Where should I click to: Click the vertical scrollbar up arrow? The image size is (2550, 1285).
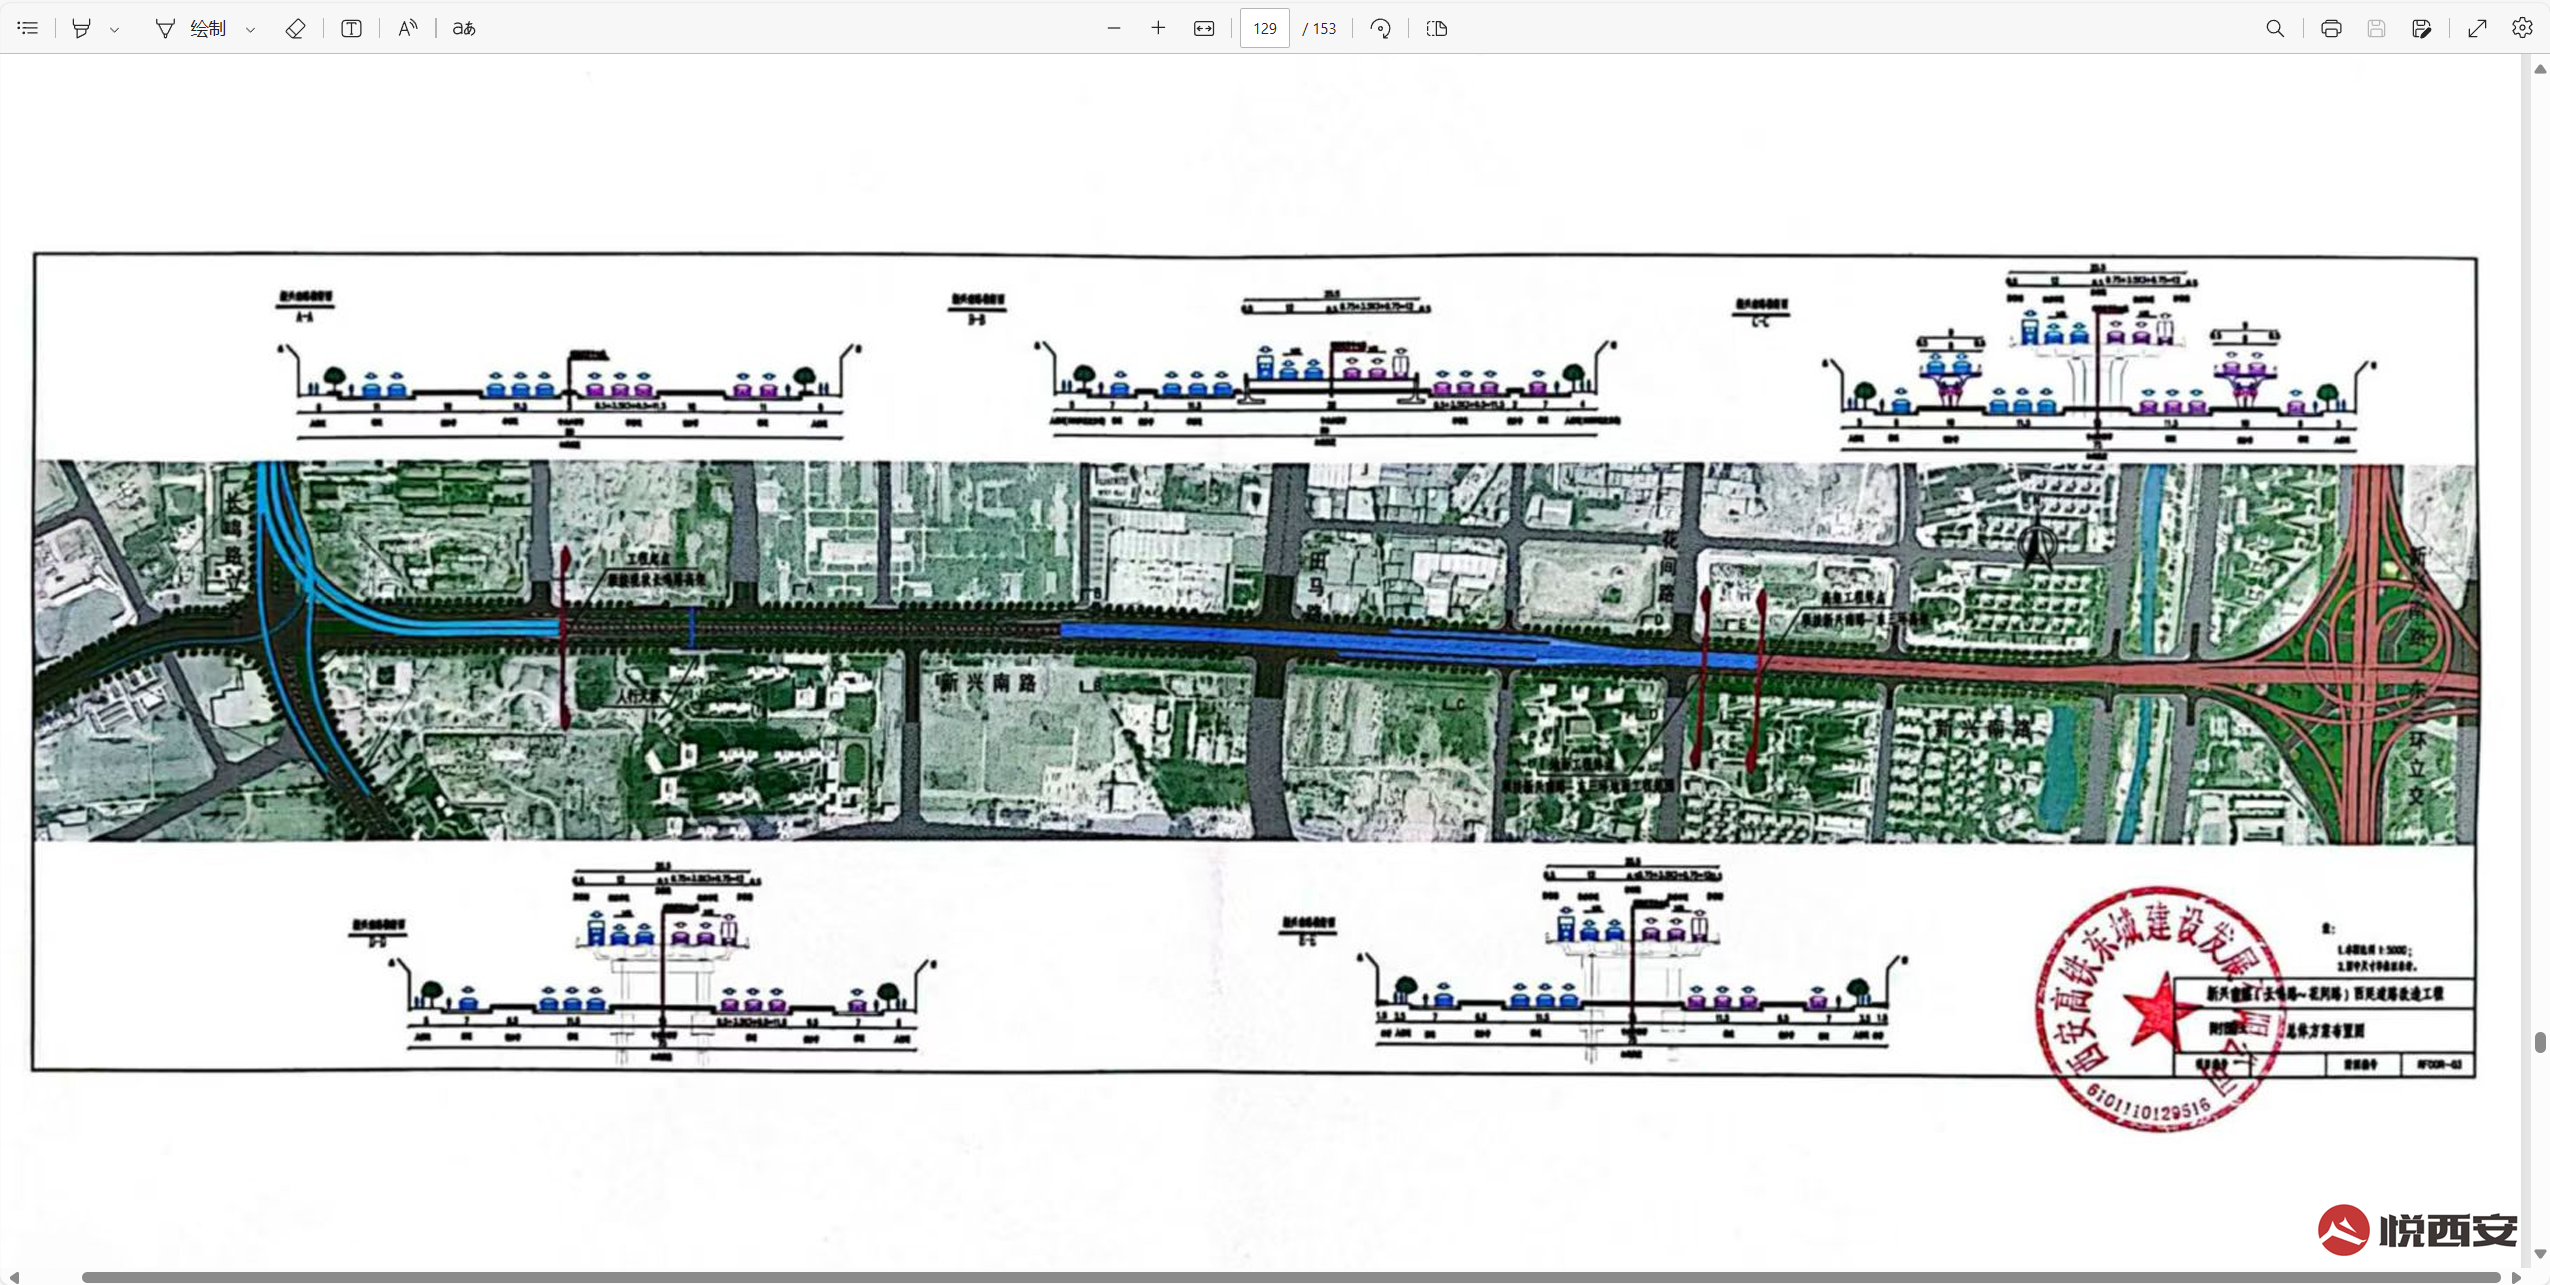pos(2540,68)
